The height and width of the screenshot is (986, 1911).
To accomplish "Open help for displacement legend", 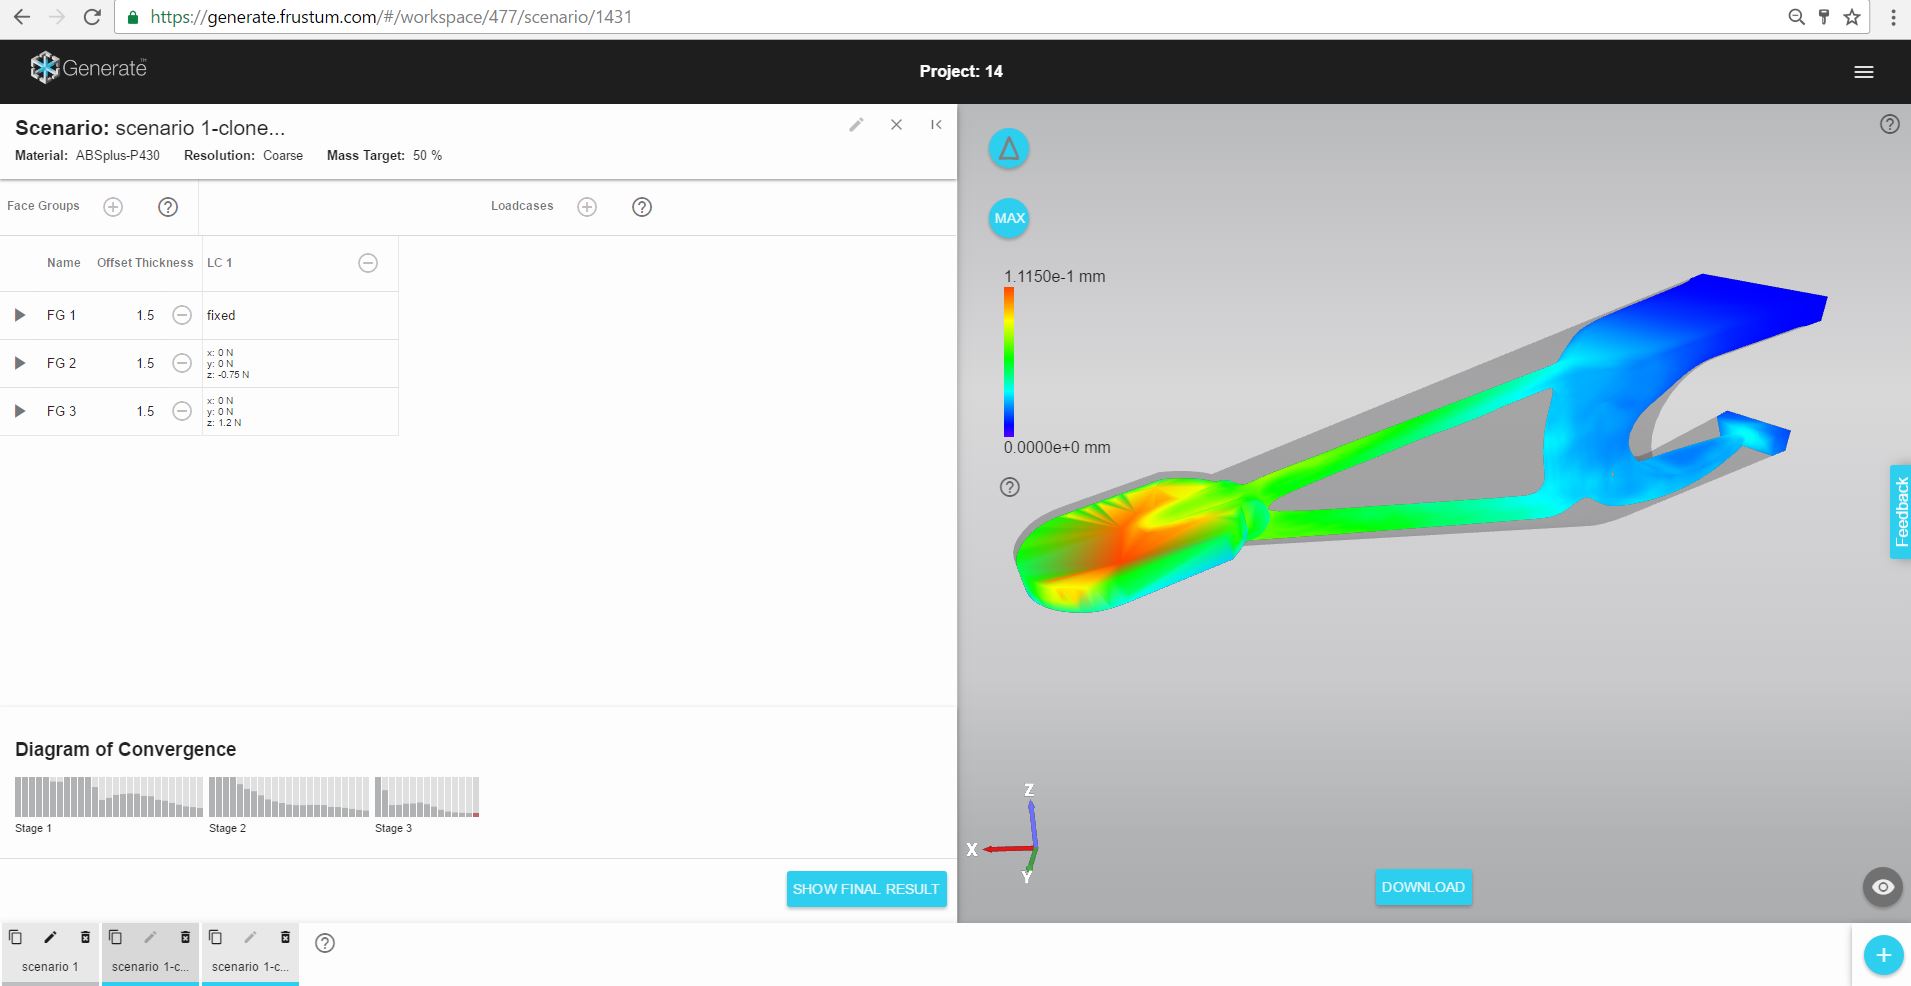I will tap(1010, 487).
